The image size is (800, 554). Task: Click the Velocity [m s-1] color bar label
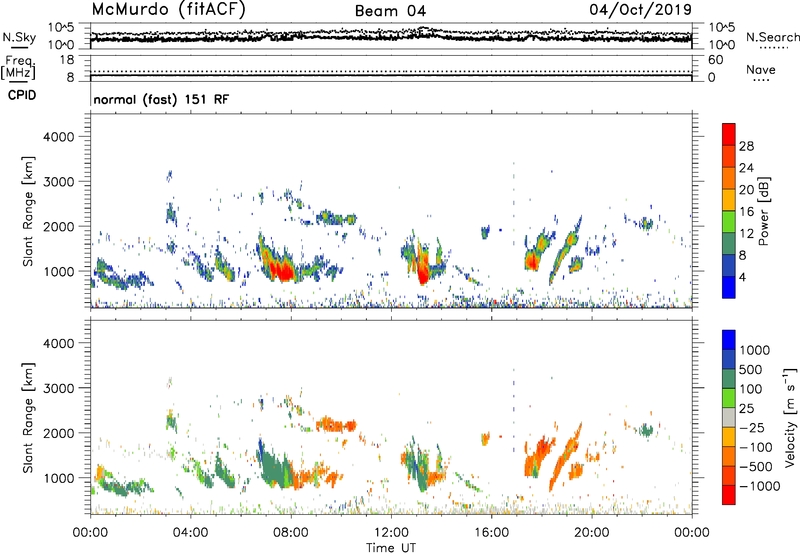(790, 417)
